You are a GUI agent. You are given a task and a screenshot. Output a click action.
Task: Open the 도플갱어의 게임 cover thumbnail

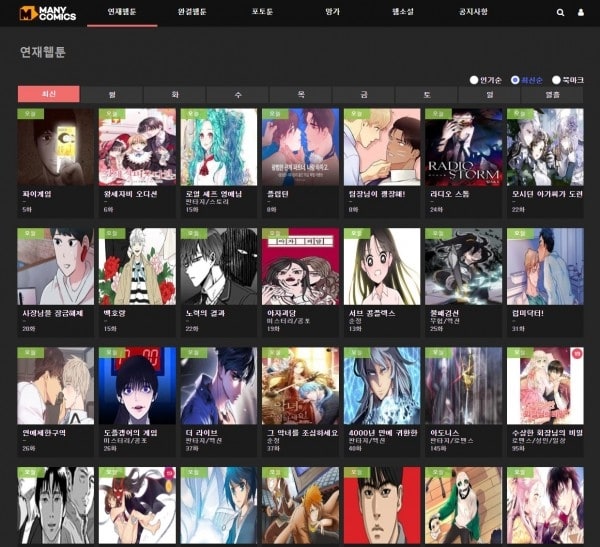point(137,386)
